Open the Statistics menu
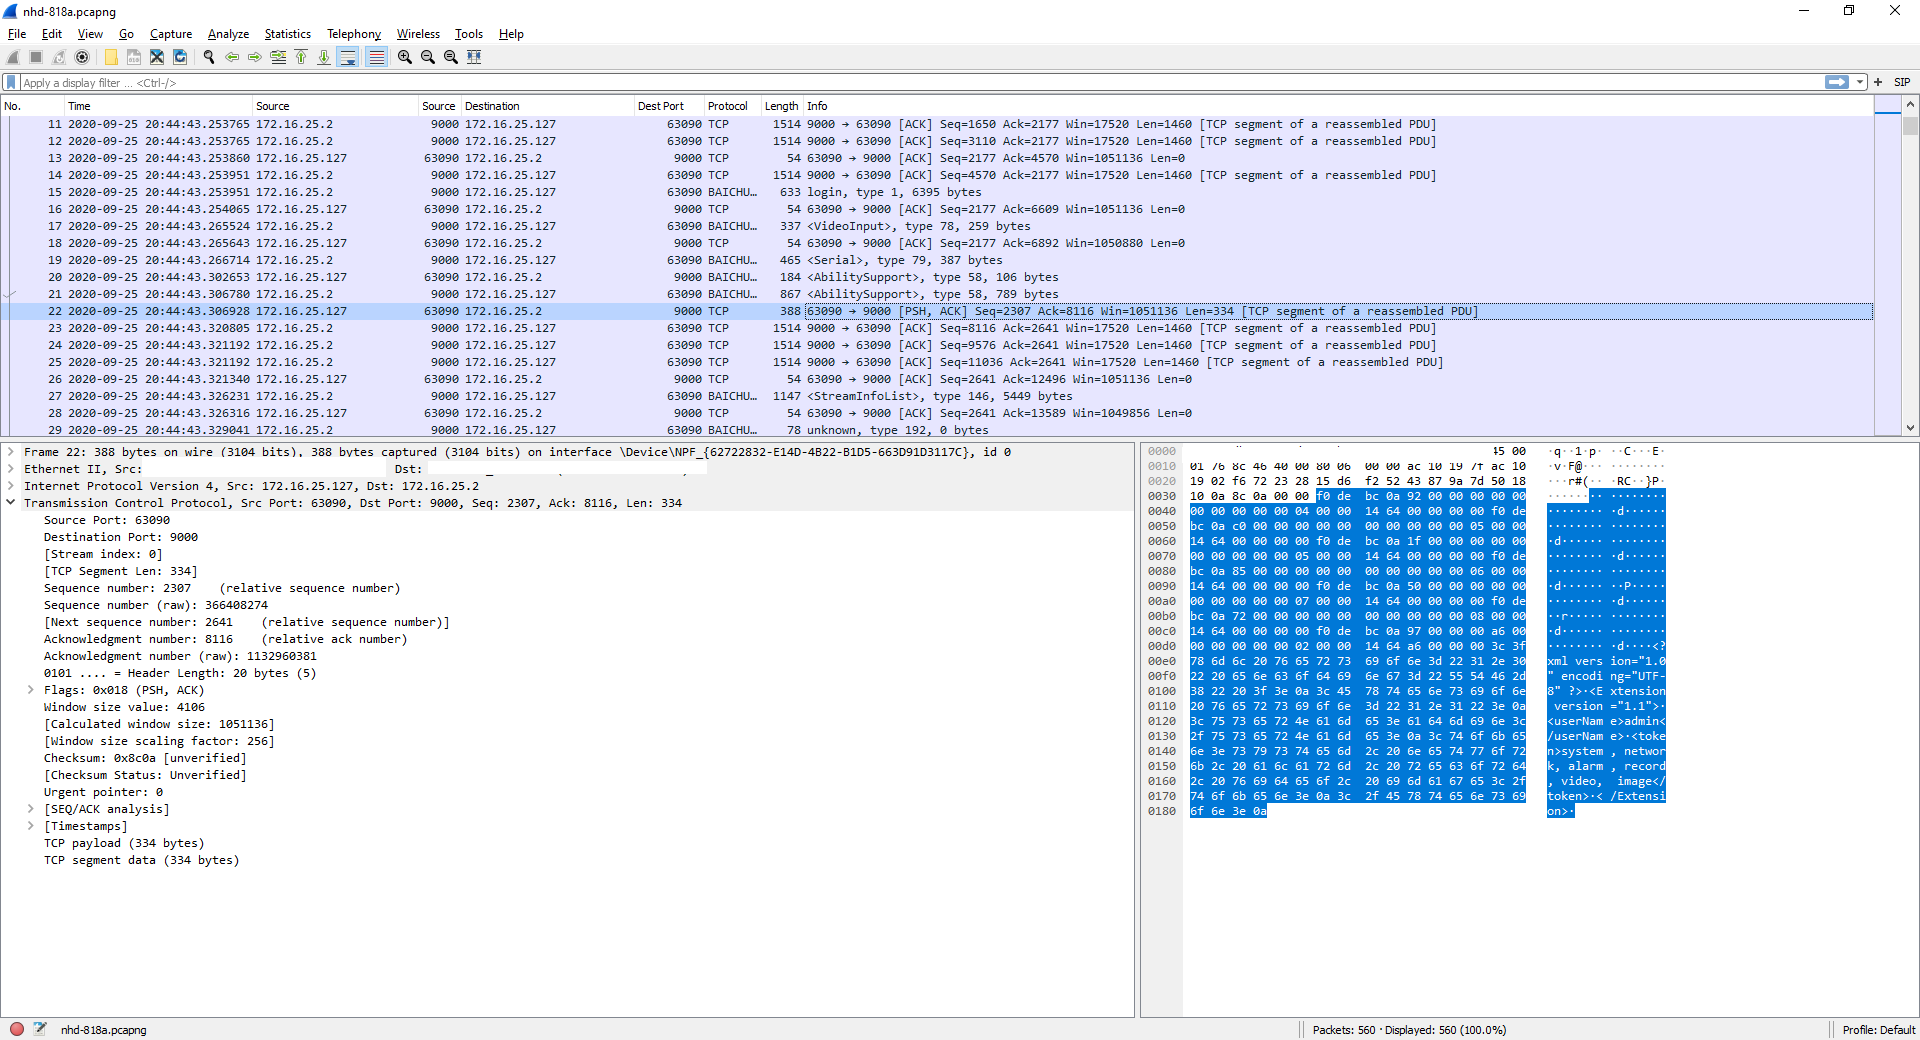The image size is (1920, 1040). pos(287,34)
